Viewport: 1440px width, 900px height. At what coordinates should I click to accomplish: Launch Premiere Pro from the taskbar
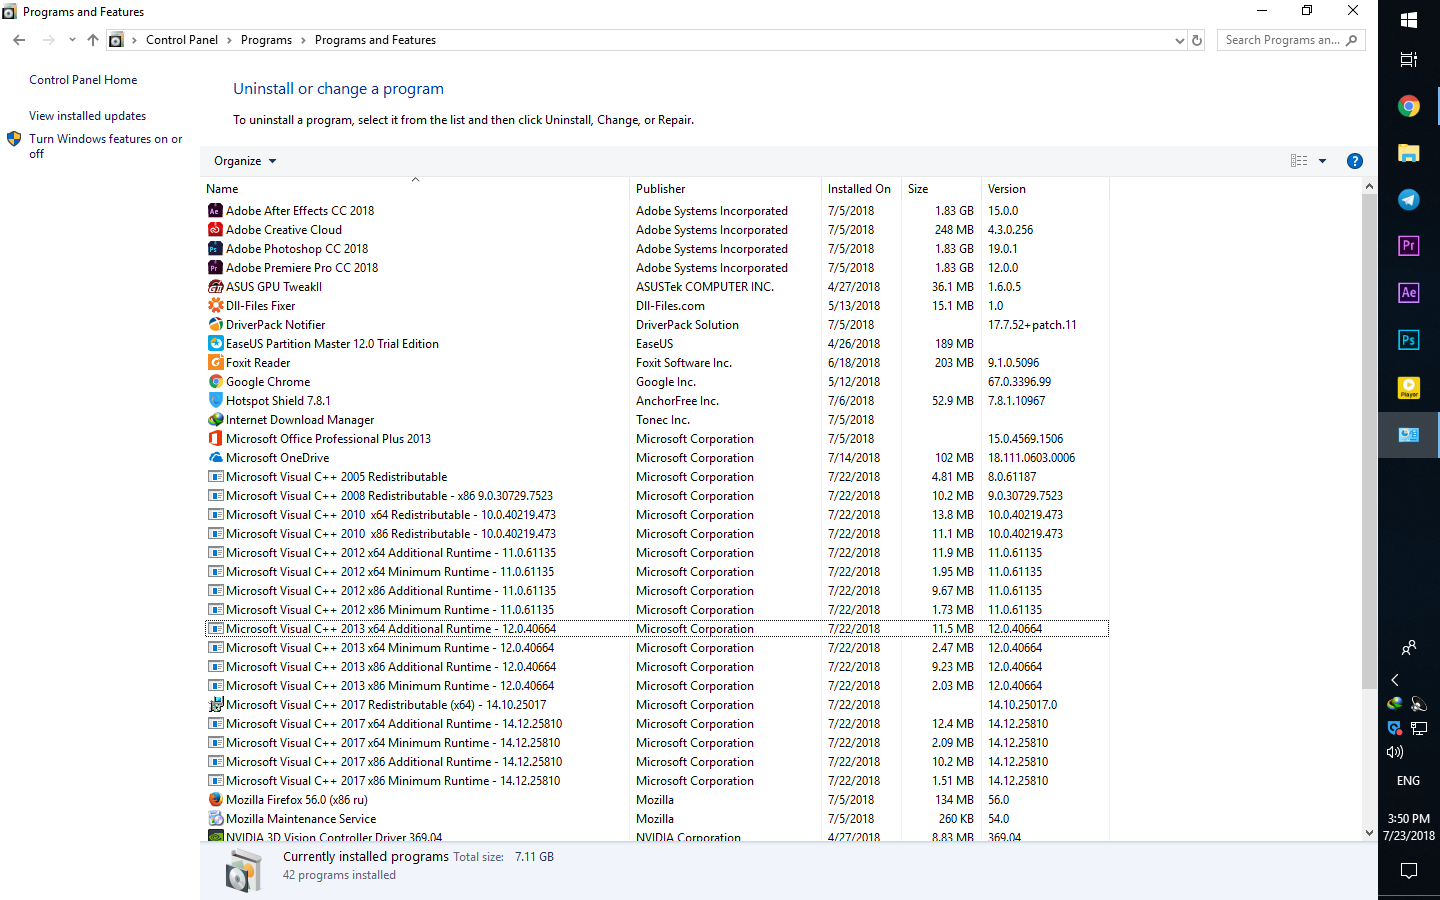point(1409,246)
